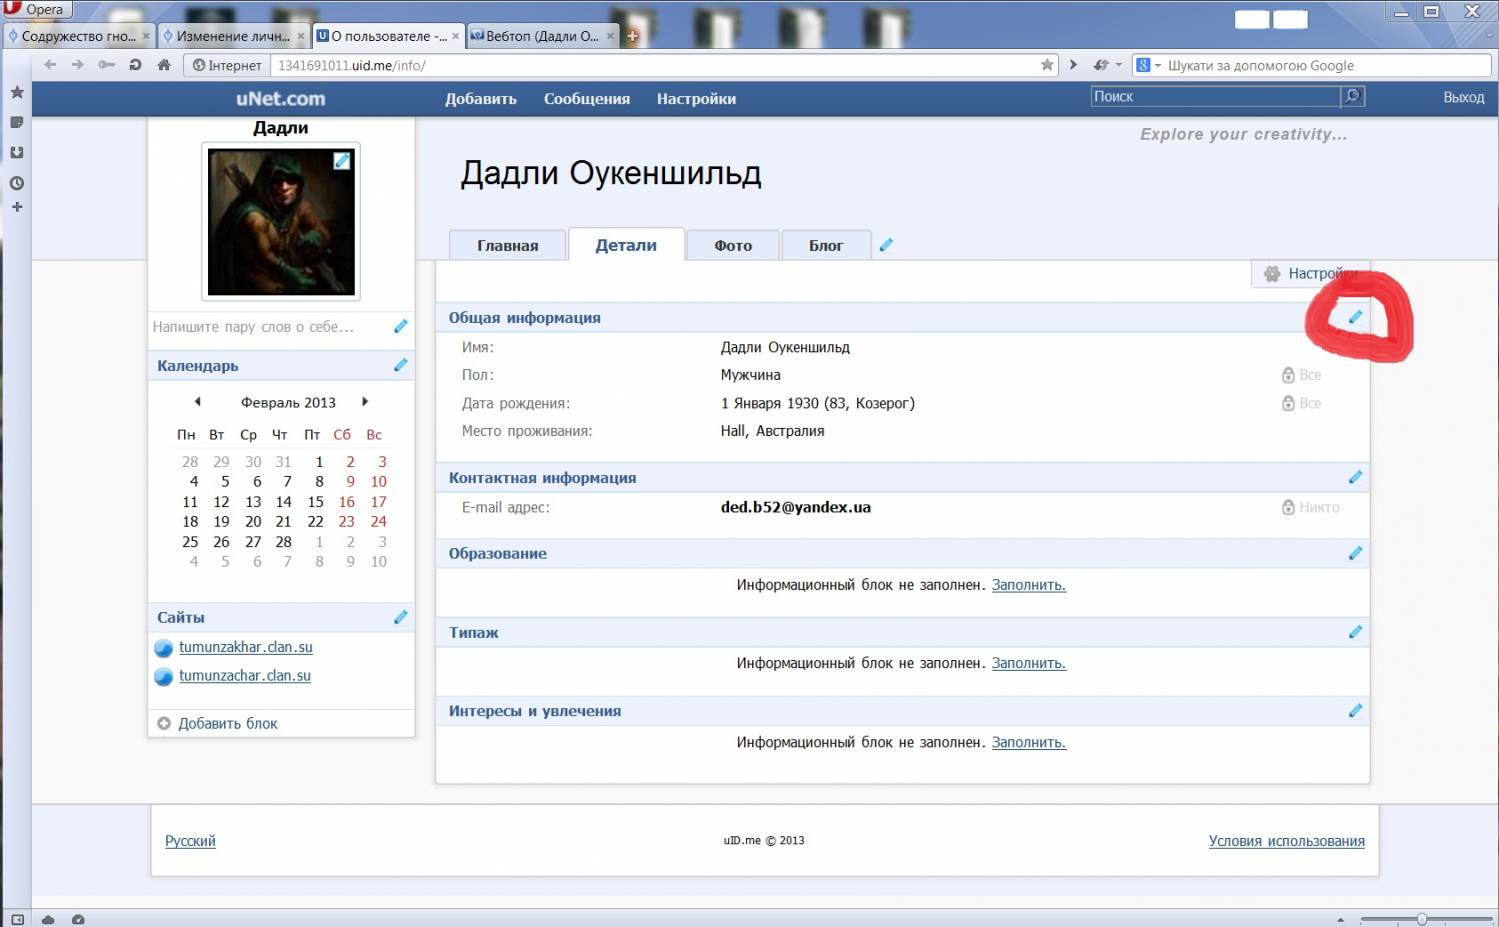Edit the Контактная информация section
This screenshot has width=1499, height=927.
point(1355,477)
